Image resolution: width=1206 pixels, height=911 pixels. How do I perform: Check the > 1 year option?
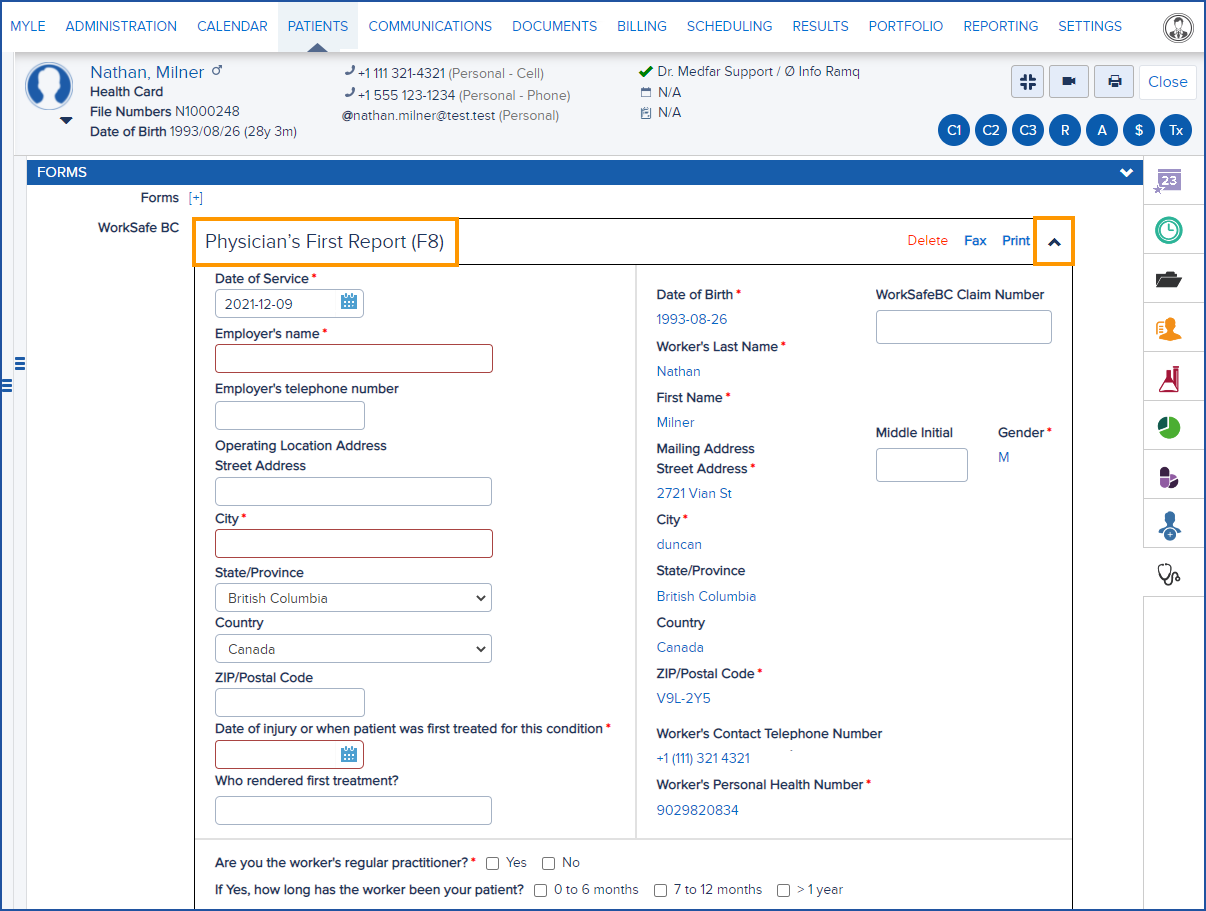coord(783,890)
